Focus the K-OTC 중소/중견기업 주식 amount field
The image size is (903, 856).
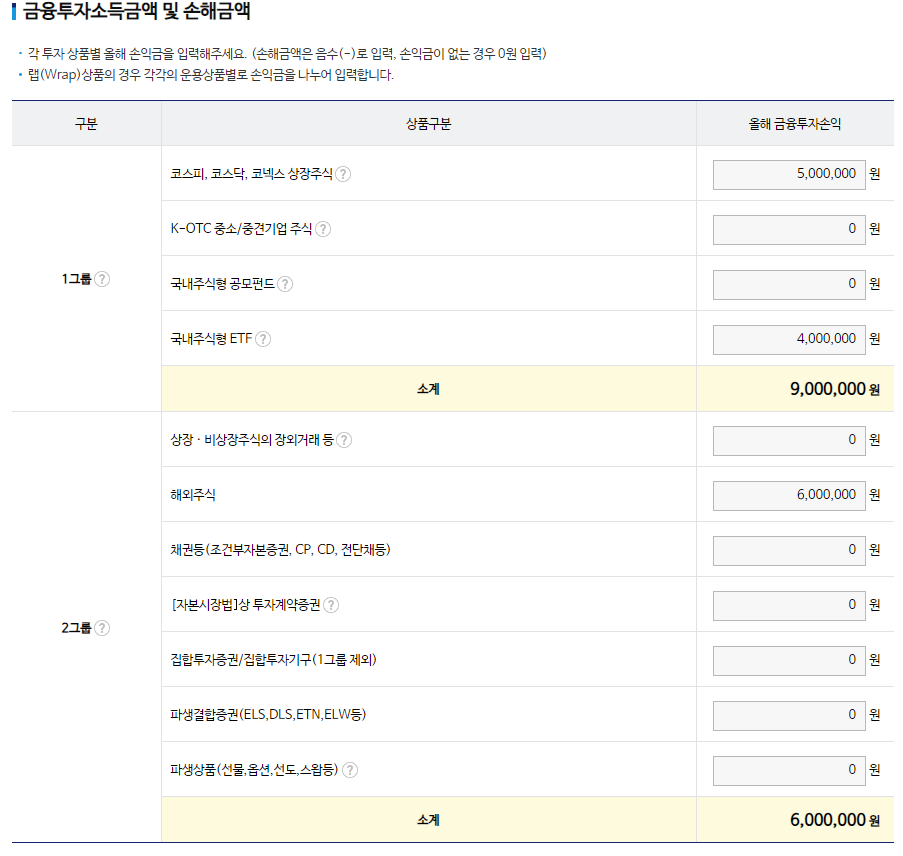pyautogui.click(x=789, y=230)
